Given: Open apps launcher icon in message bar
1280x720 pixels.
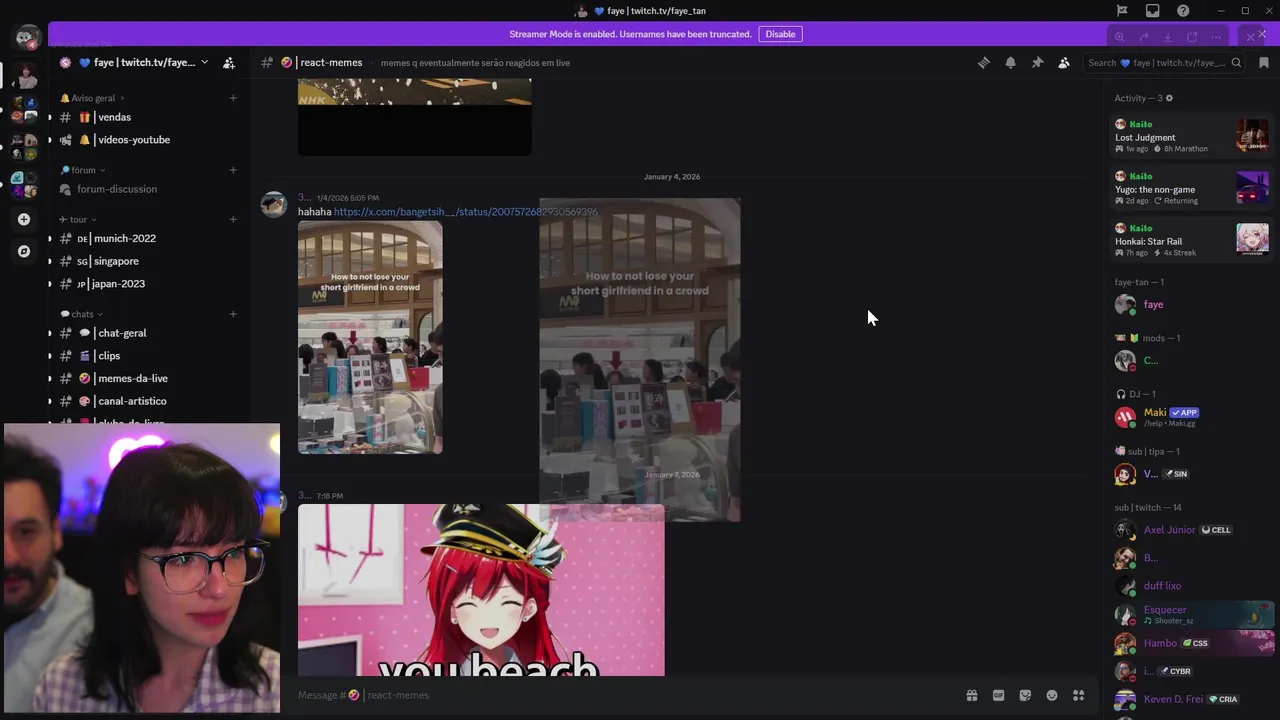Looking at the screenshot, I should click(1079, 695).
